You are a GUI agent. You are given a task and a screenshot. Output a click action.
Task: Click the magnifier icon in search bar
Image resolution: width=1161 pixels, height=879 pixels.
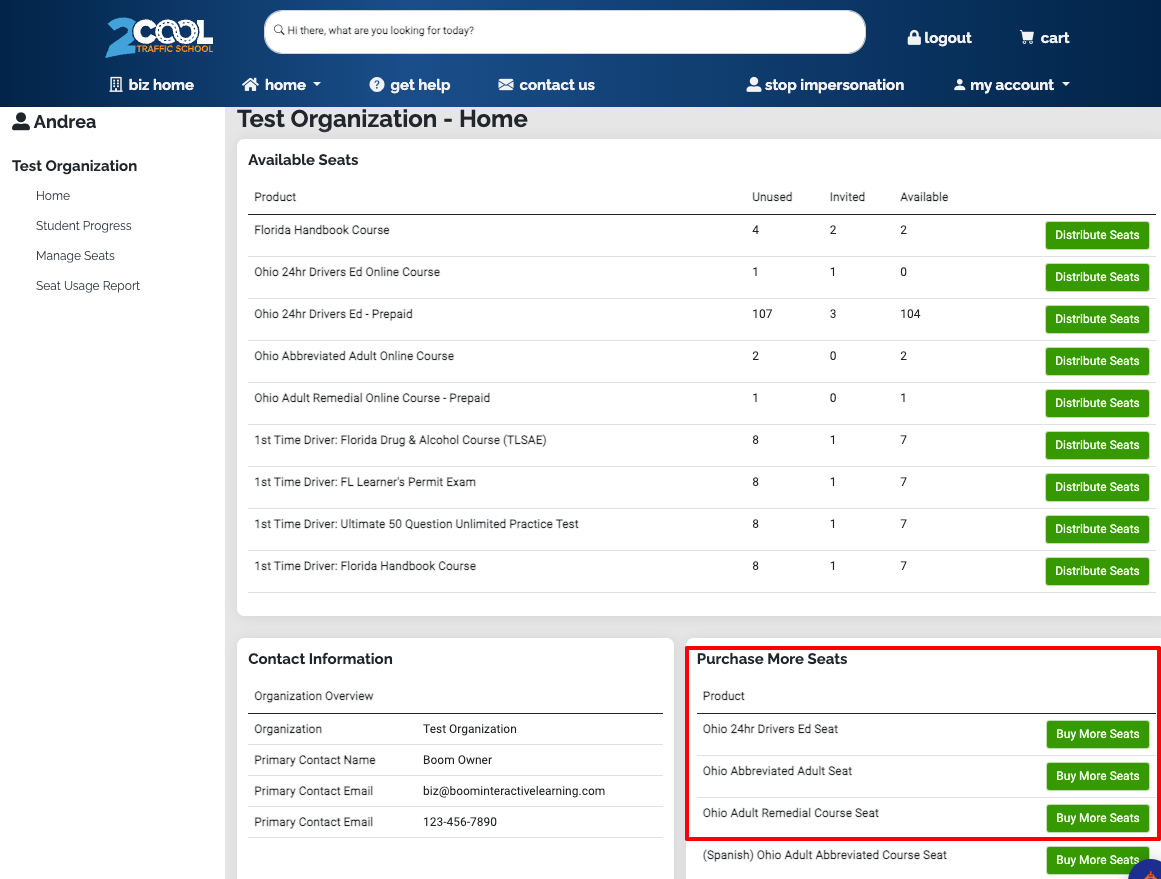[x=279, y=30]
